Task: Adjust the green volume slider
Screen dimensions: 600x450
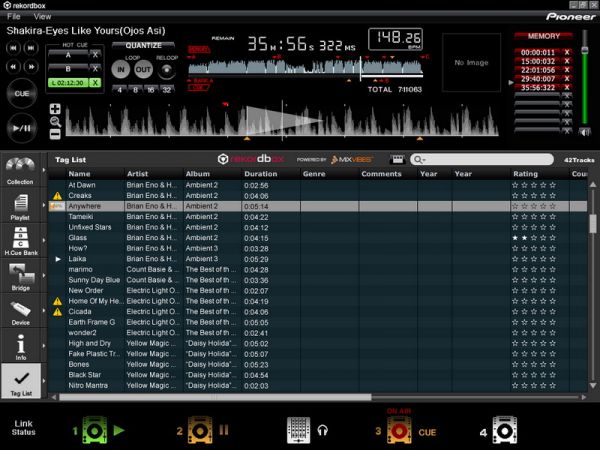Action: 584,50
